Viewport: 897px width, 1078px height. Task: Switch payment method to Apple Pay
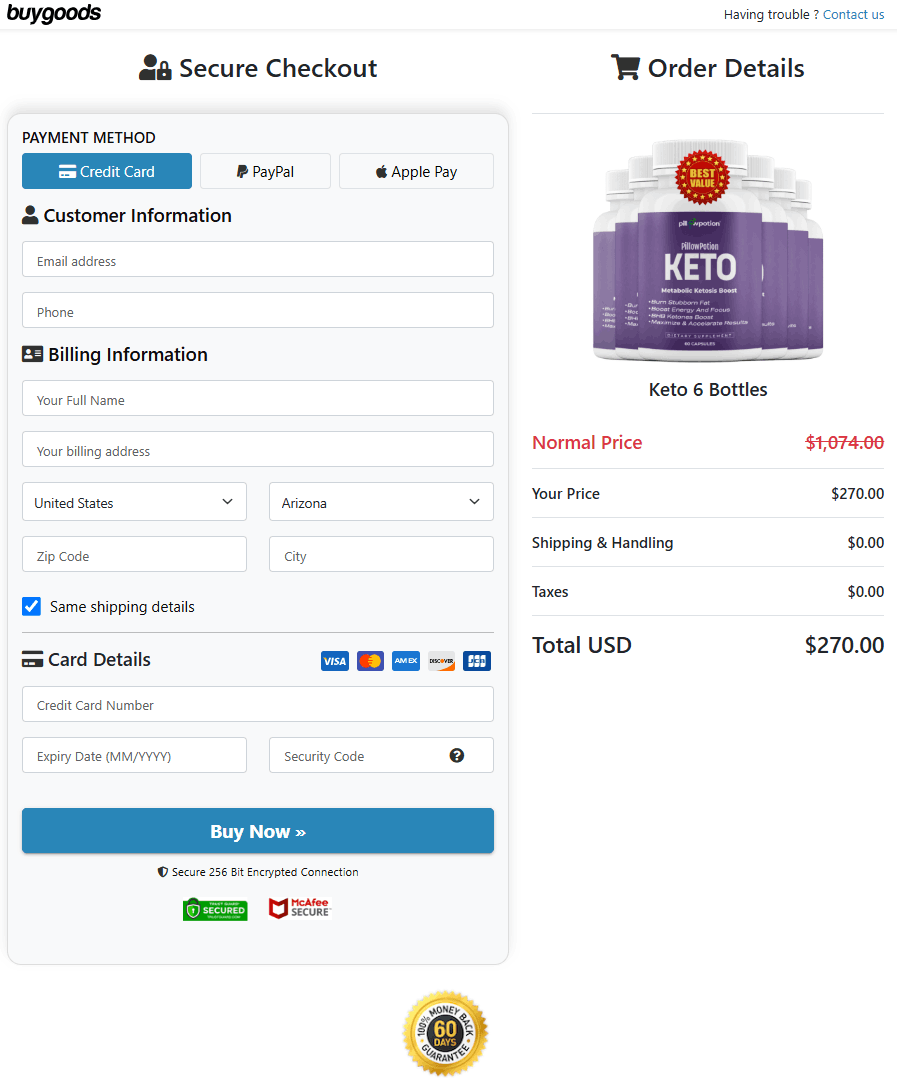[416, 171]
